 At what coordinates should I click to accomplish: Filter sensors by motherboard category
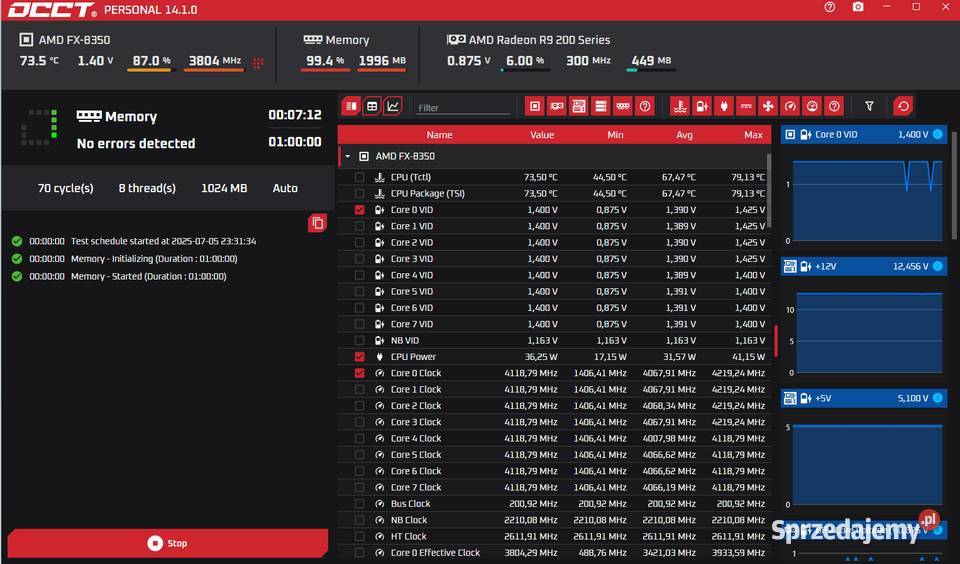click(x=579, y=107)
